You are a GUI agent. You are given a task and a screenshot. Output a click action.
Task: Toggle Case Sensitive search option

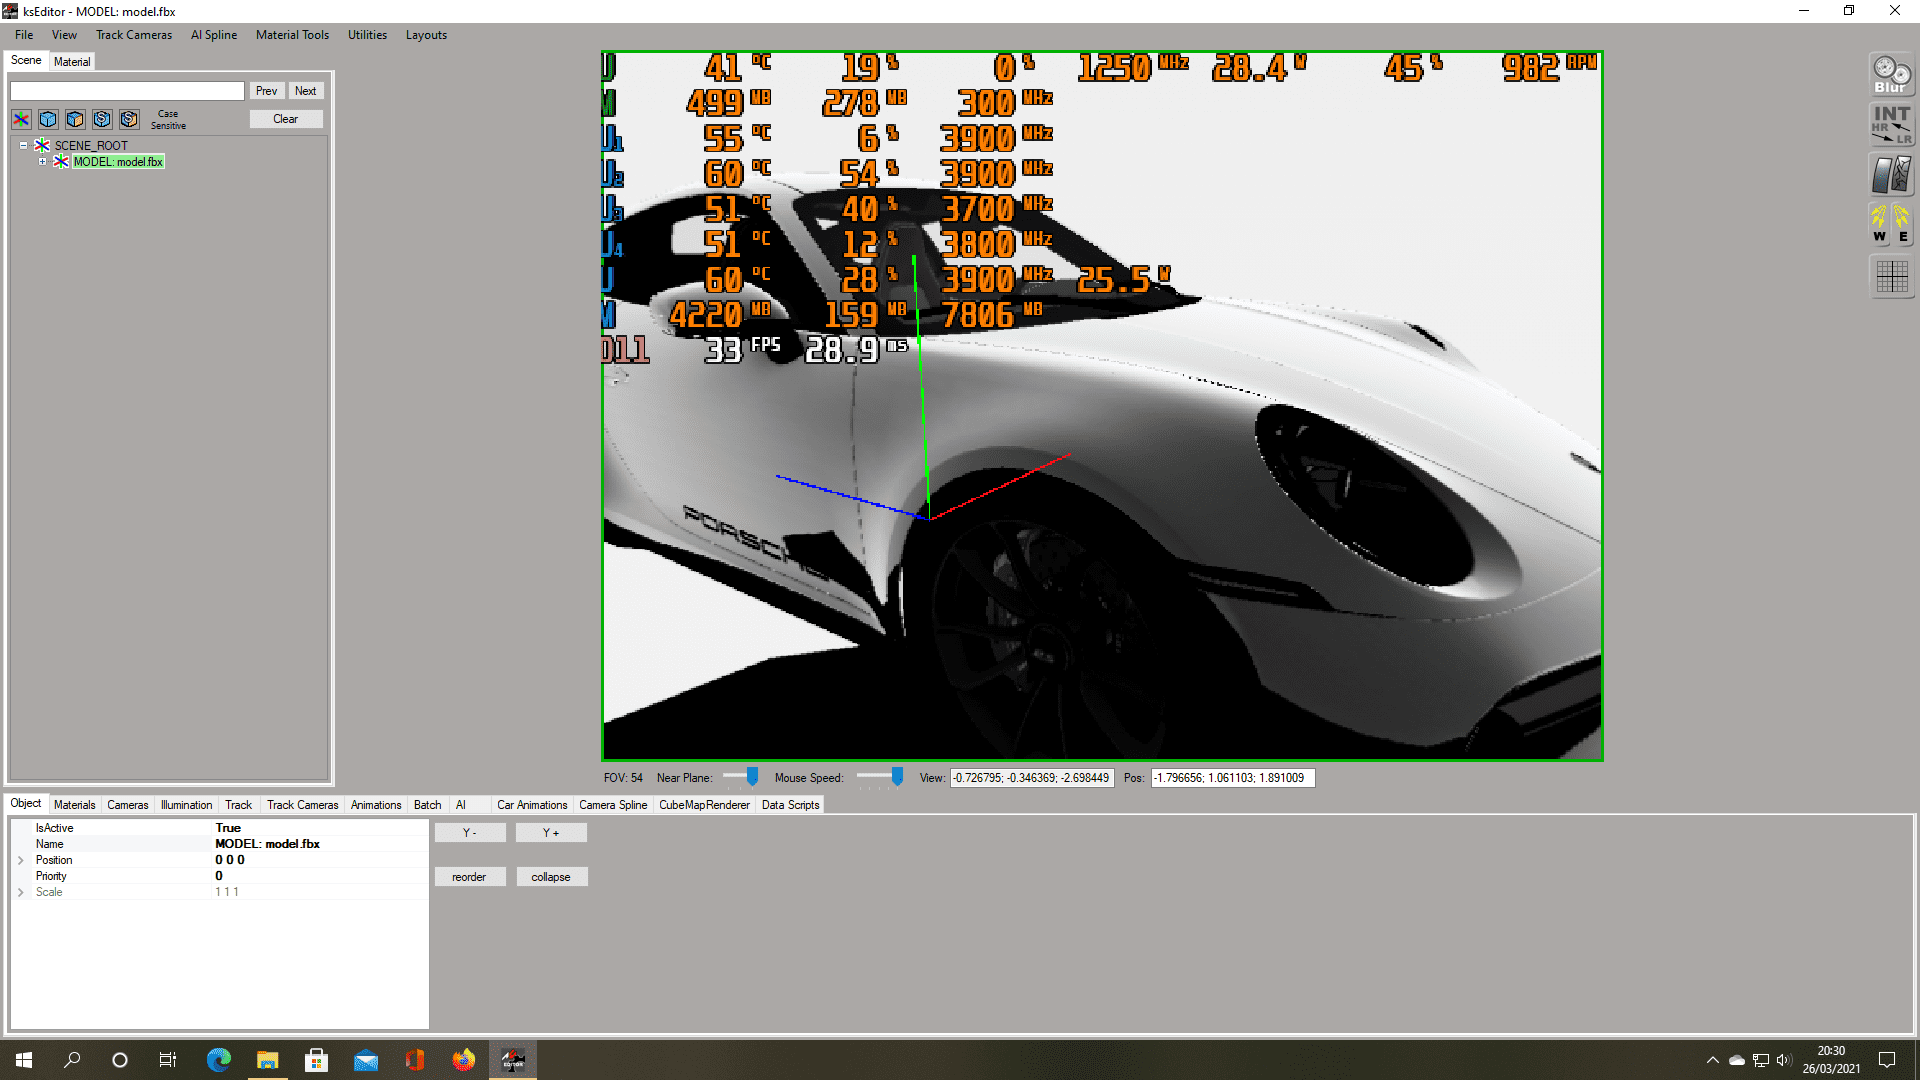[168, 120]
